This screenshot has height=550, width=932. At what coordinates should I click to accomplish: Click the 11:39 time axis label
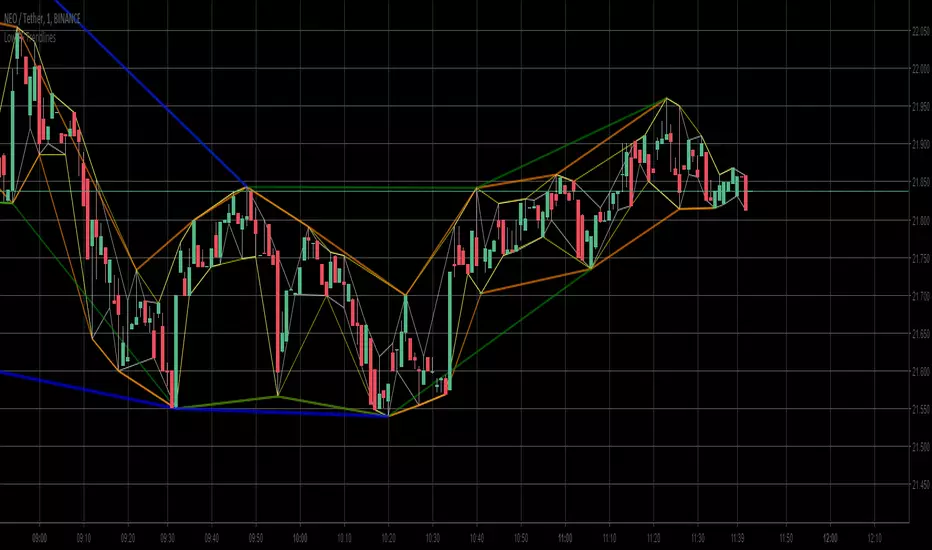(x=737, y=538)
